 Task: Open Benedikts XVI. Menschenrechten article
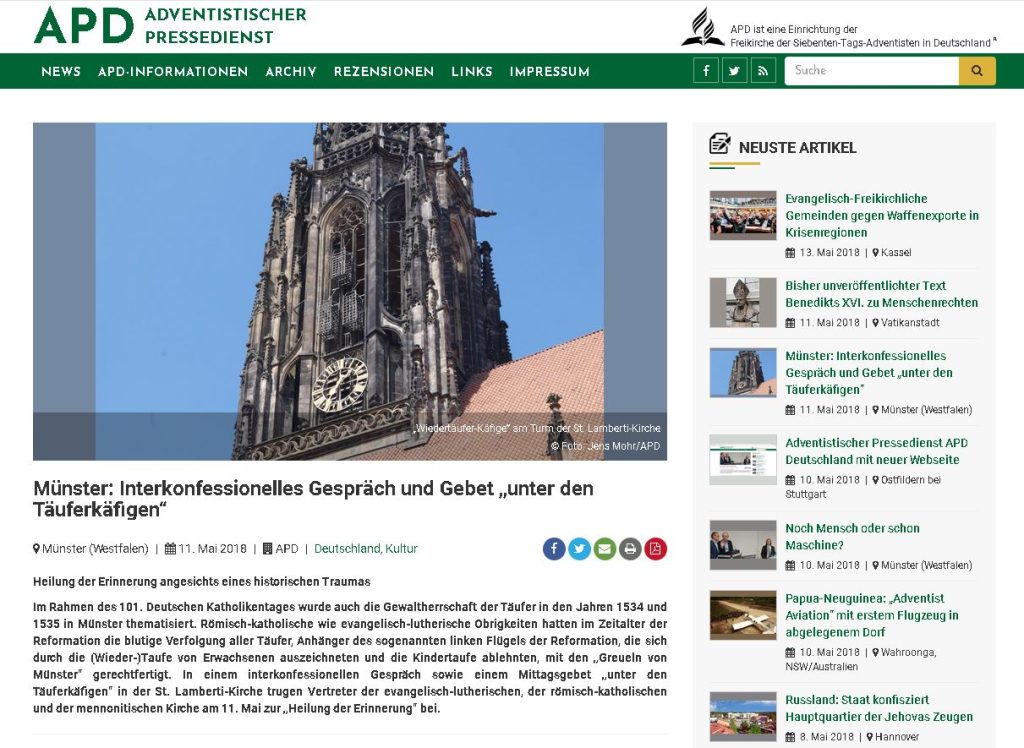[x=881, y=294]
